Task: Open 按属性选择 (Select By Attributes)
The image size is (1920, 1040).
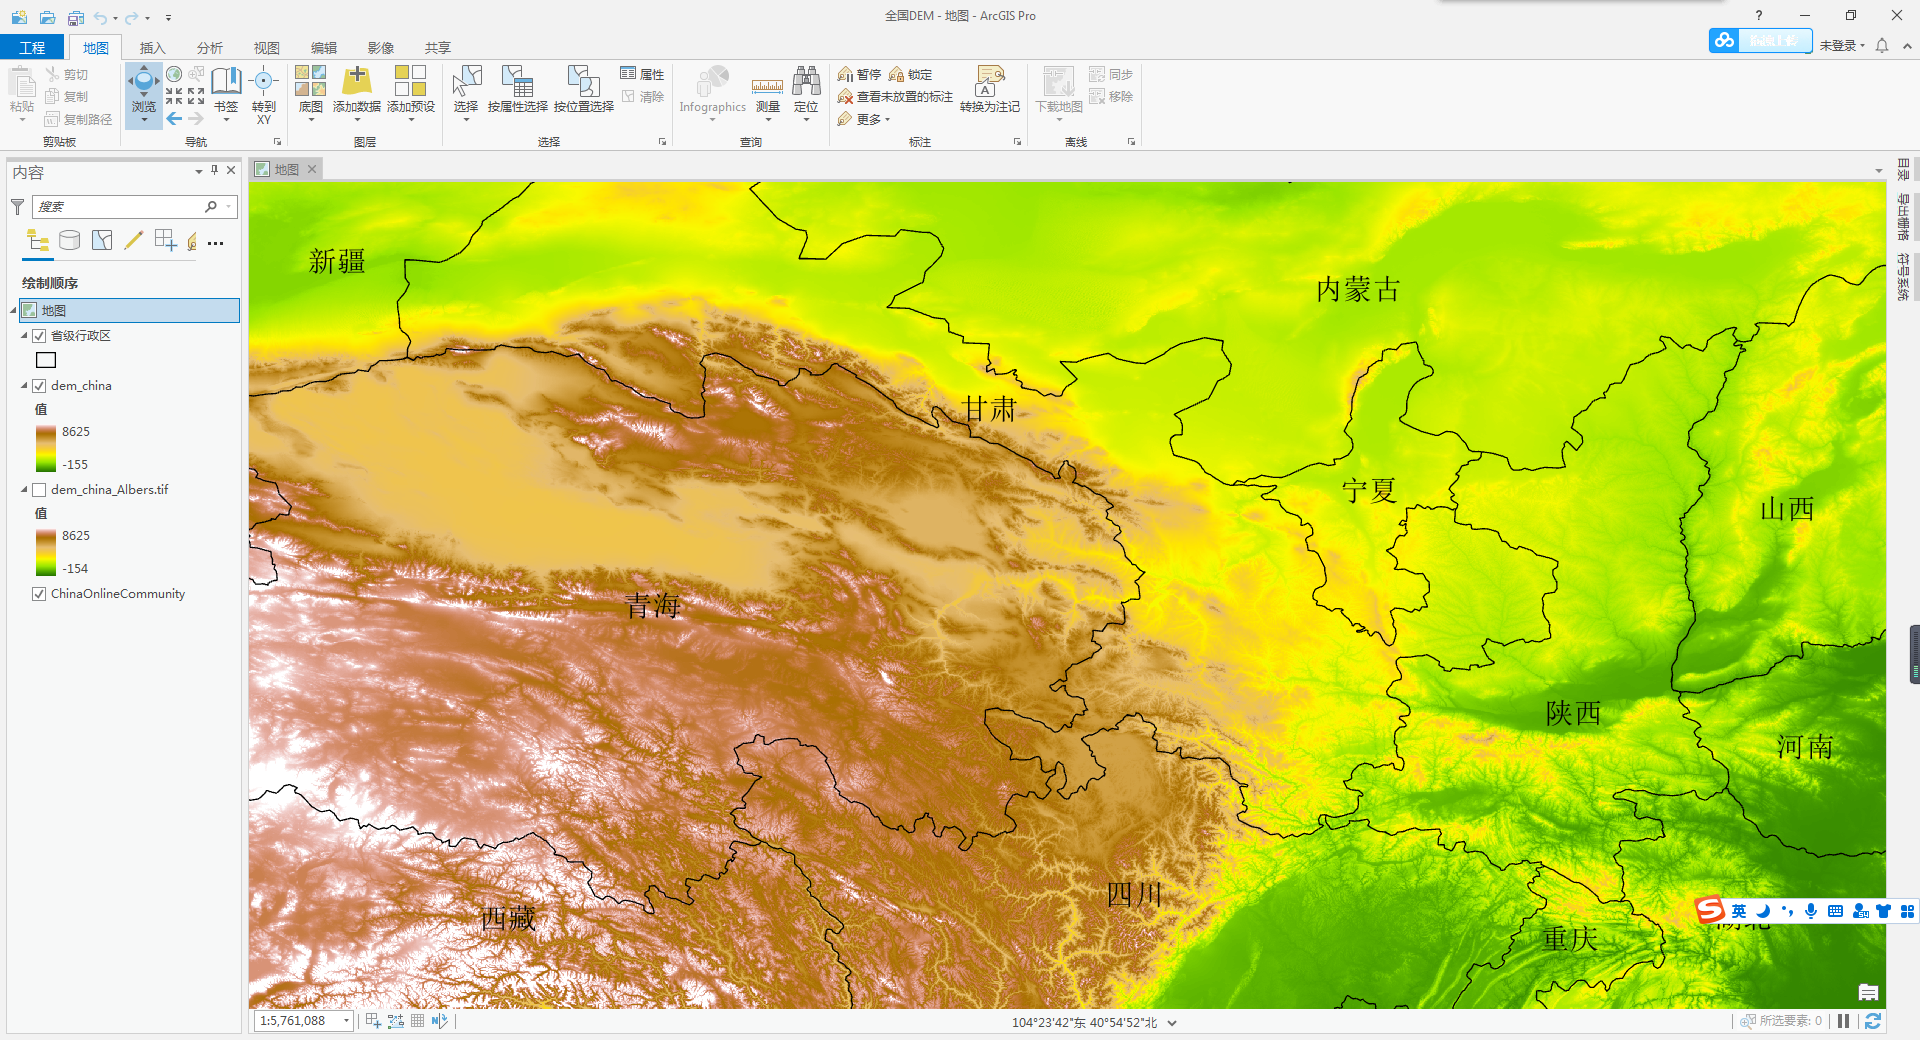Action: 517,90
